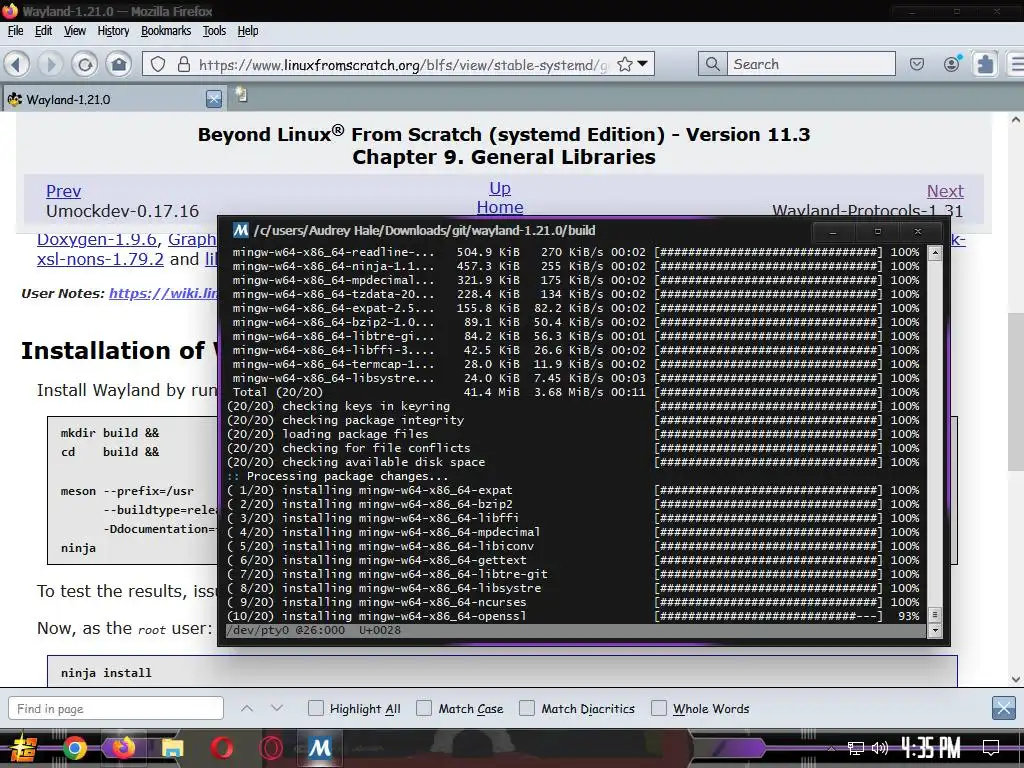Show site security padlock info
Image resolution: width=1024 pixels, height=768 pixels.
point(184,64)
